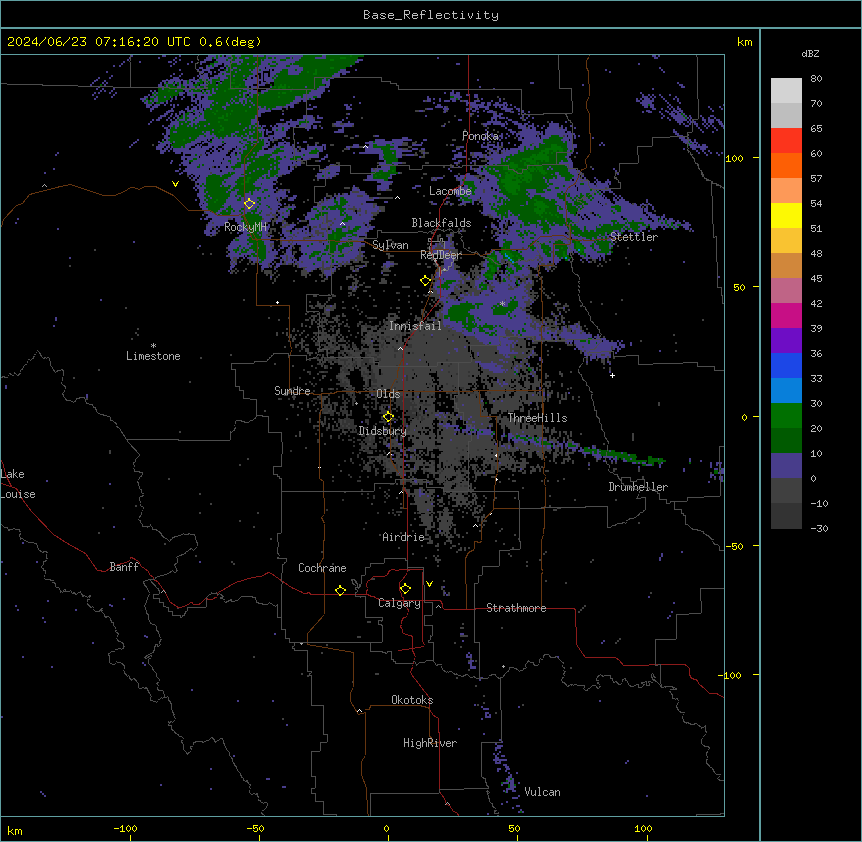The height and width of the screenshot is (842, 862).
Task: Click the 80 value in the dBZ legend
Action: click(x=816, y=79)
